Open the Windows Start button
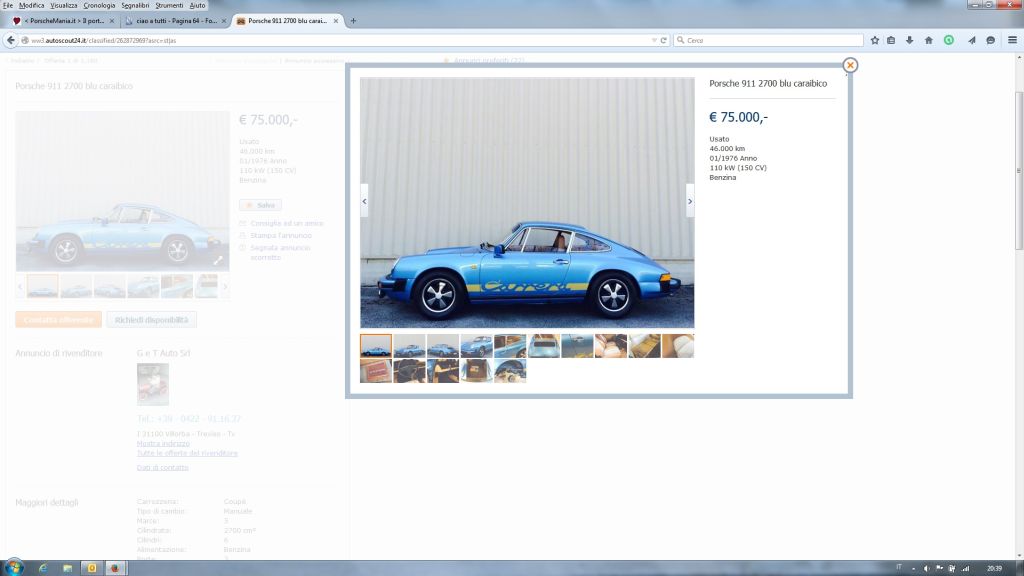The width and height of the screenshot is (1024, 576). (14, 568)
